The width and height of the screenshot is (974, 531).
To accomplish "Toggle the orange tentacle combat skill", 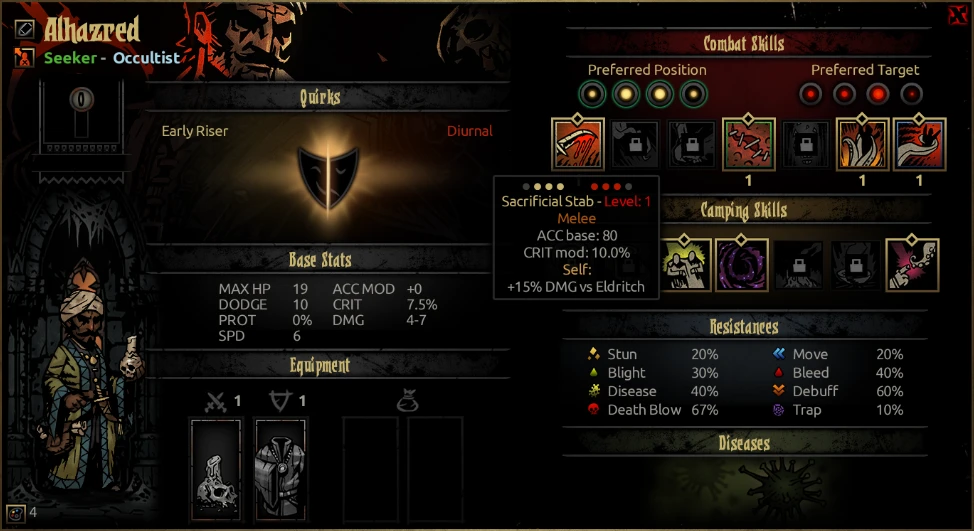I will [862, 144].
